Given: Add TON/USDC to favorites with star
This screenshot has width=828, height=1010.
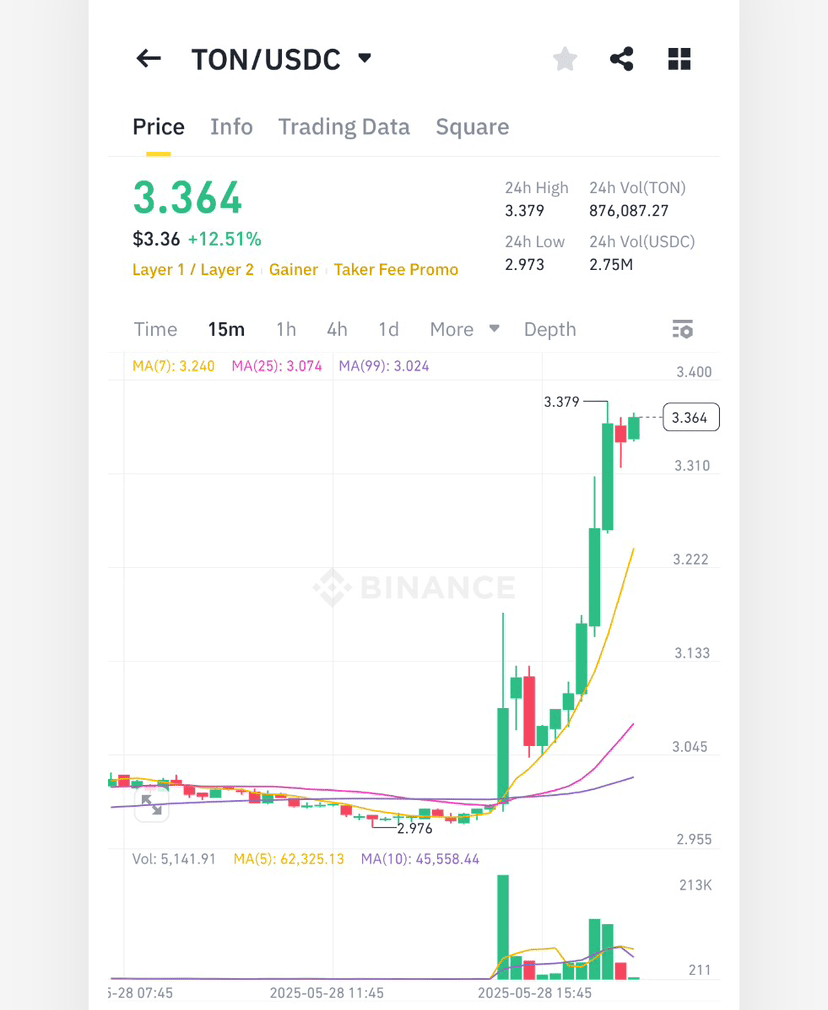Looking at the screenshot, I should [565, 59].
